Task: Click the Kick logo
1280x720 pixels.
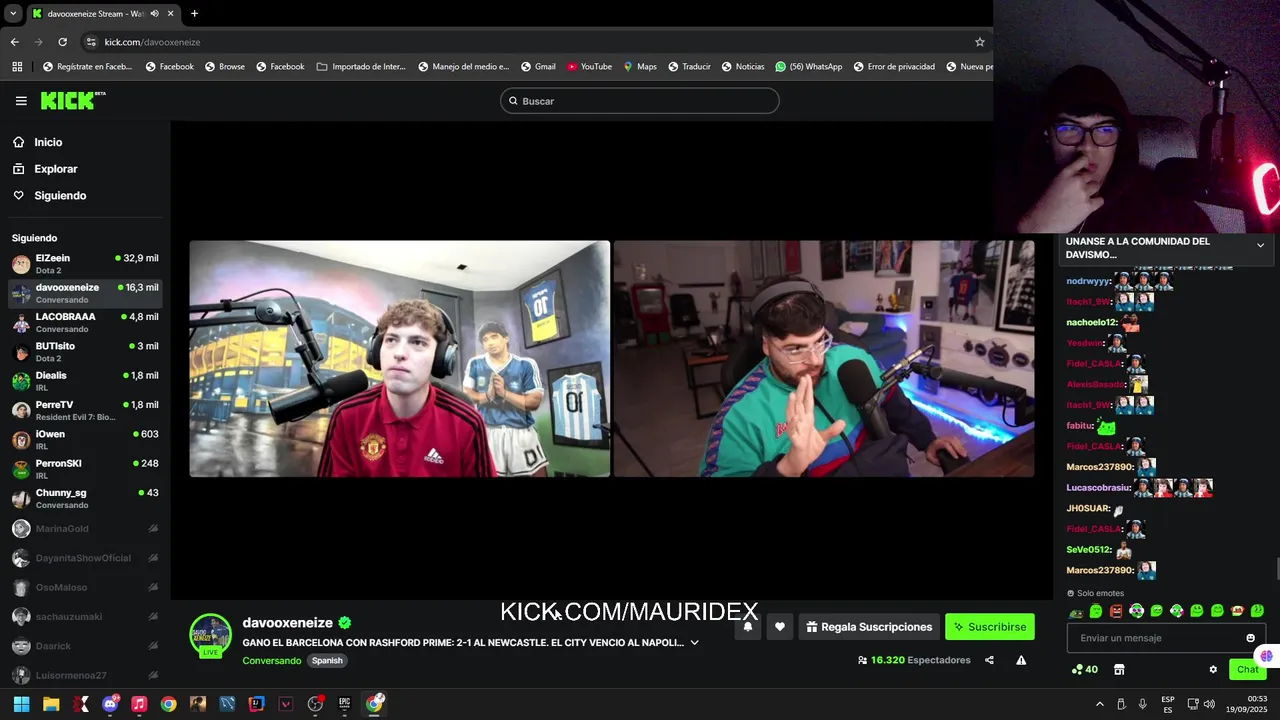Action: pyautogui.click(x=72, y=100)
